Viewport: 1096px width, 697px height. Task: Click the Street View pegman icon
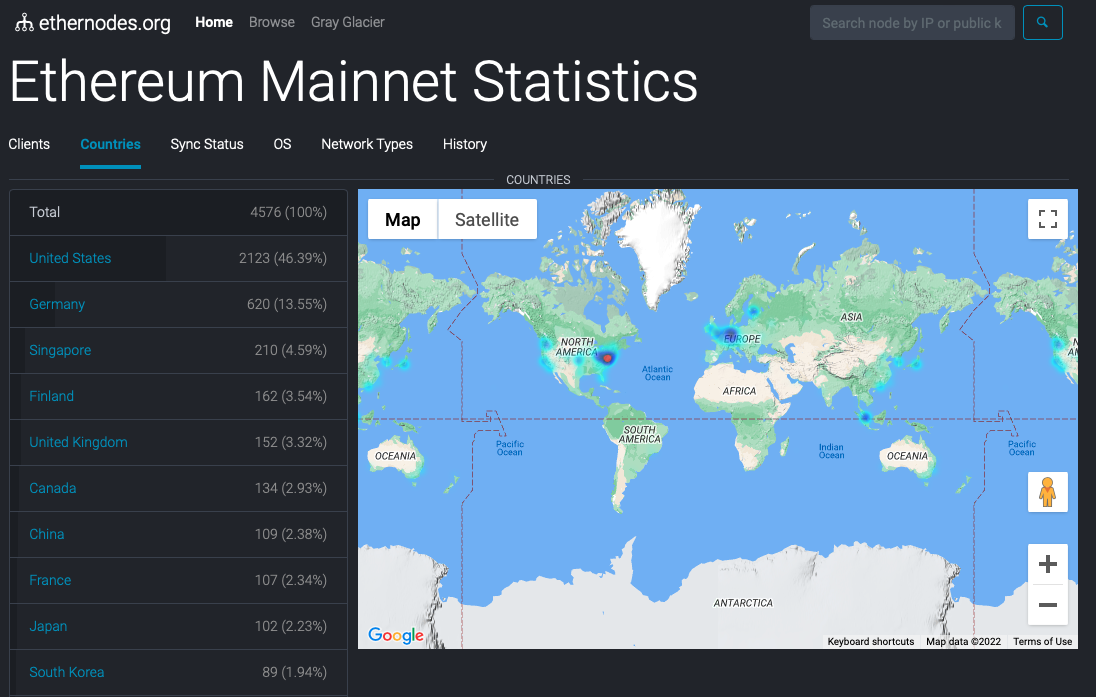[1047, 491]
